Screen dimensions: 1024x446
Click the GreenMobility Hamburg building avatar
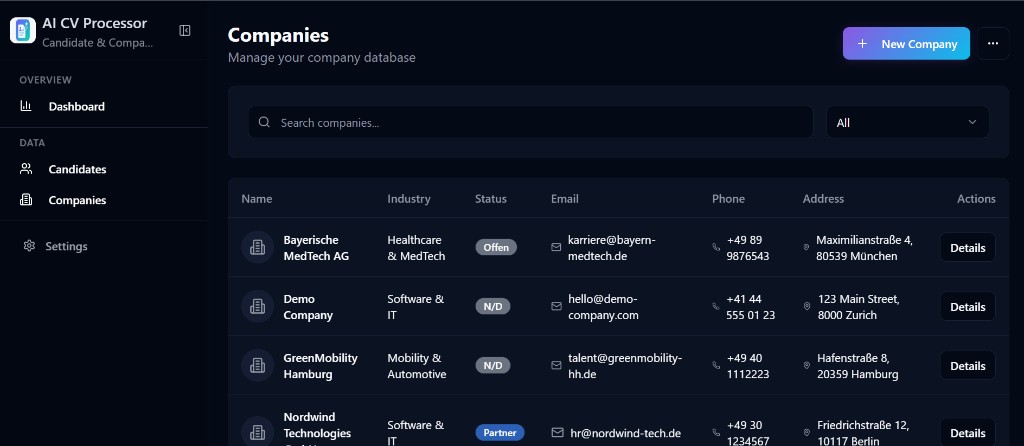[257, 366]
